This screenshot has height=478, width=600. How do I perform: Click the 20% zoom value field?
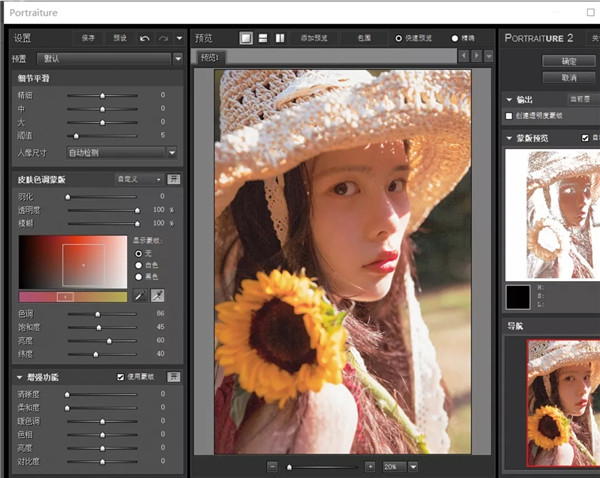(x=395, y=467)
